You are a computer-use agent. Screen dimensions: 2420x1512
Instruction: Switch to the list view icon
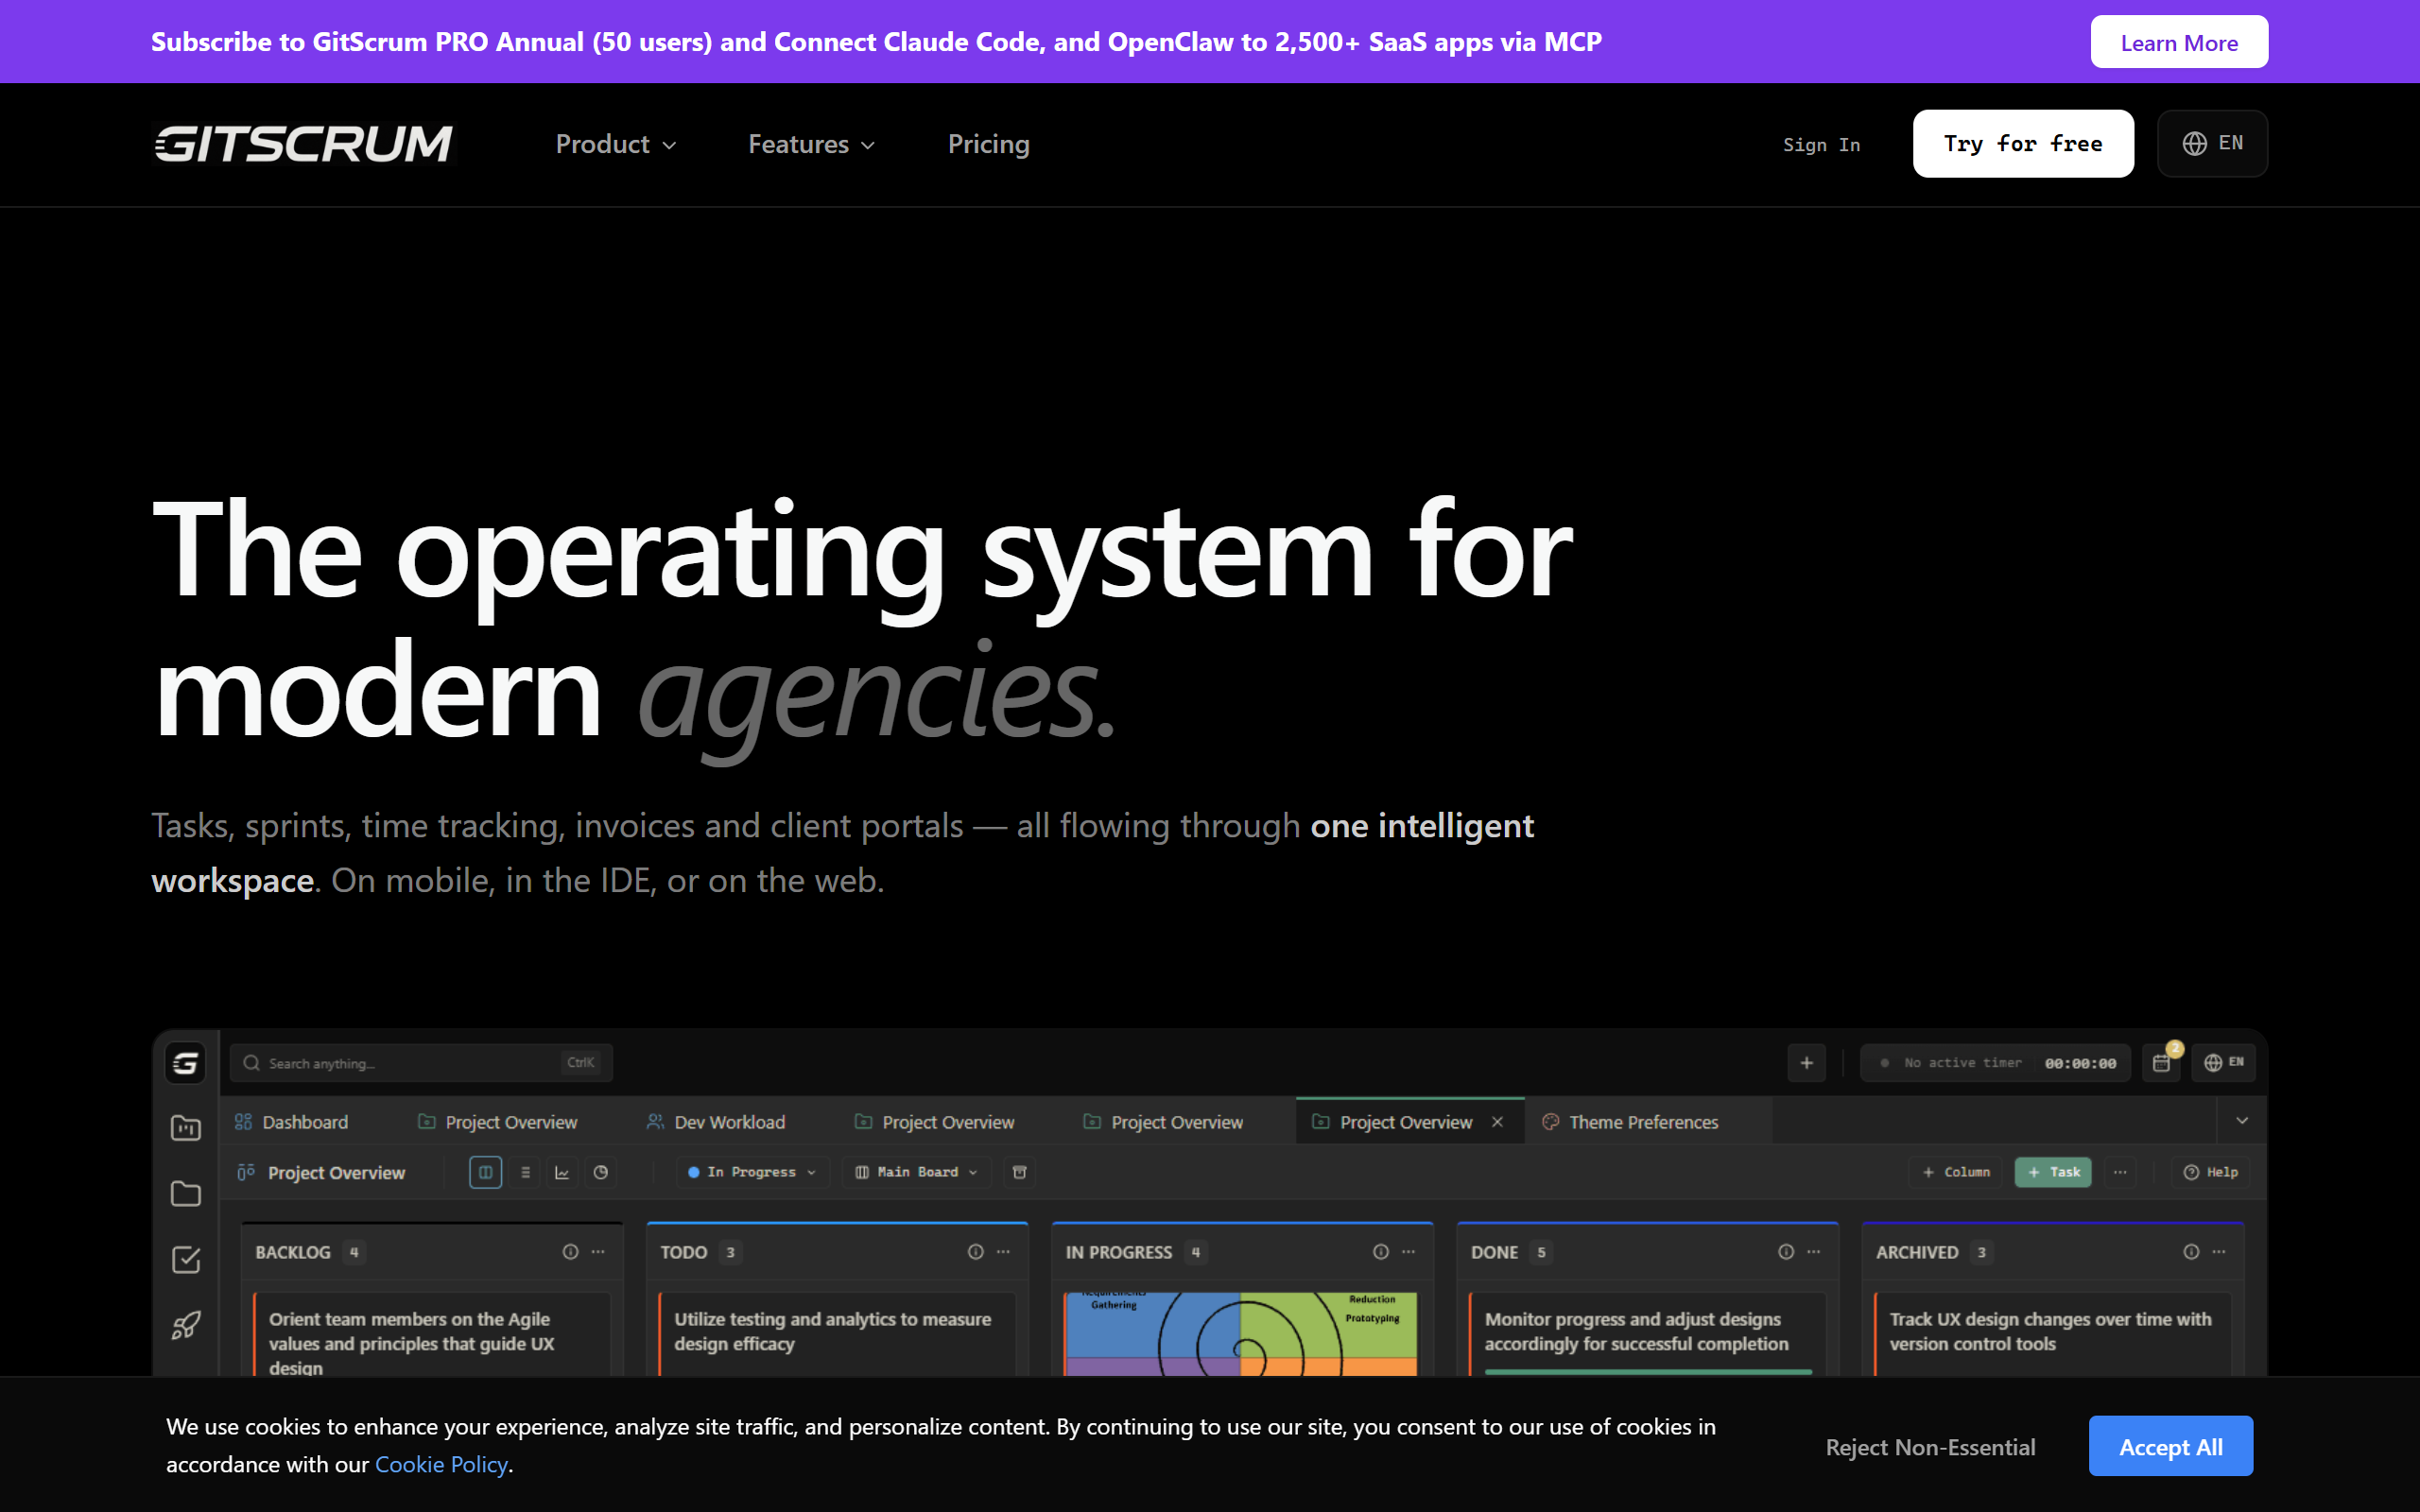525,1172
